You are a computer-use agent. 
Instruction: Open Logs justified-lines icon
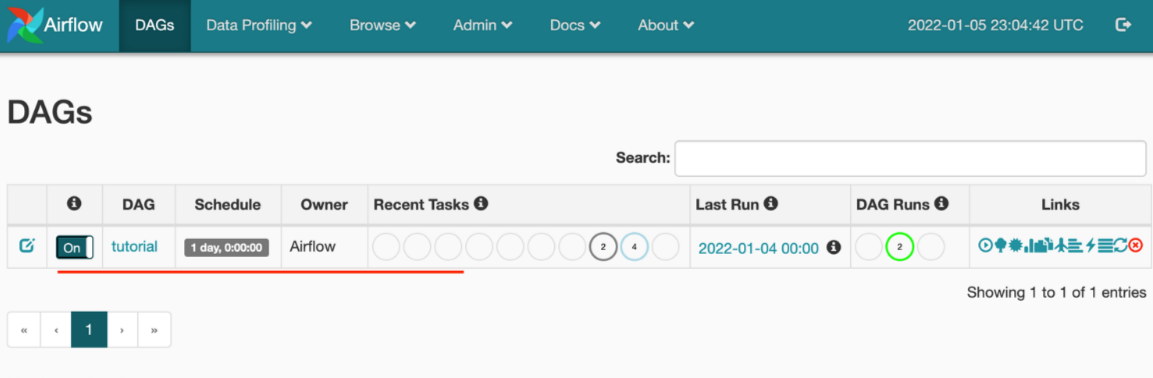point(1105,246)
